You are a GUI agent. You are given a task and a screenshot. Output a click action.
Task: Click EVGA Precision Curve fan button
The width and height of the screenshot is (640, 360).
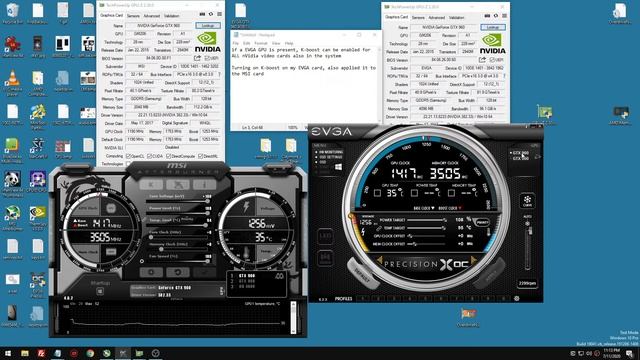click(527, 201)
